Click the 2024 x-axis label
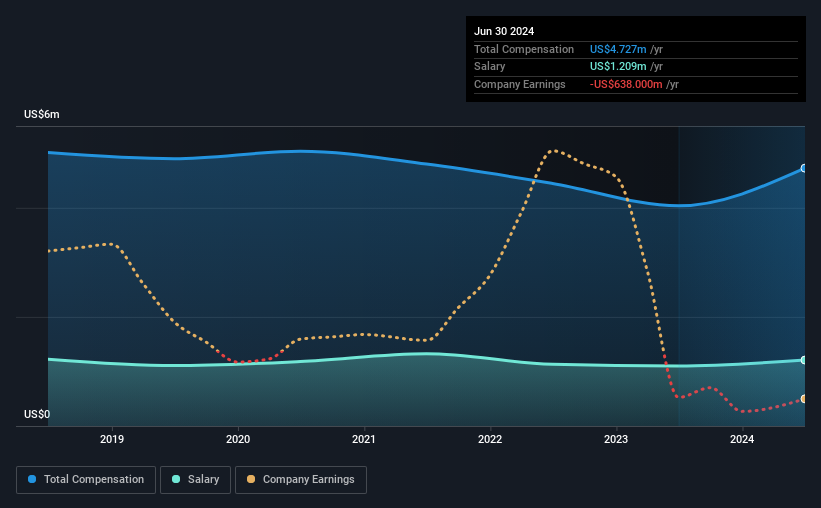 click(742, 439)
